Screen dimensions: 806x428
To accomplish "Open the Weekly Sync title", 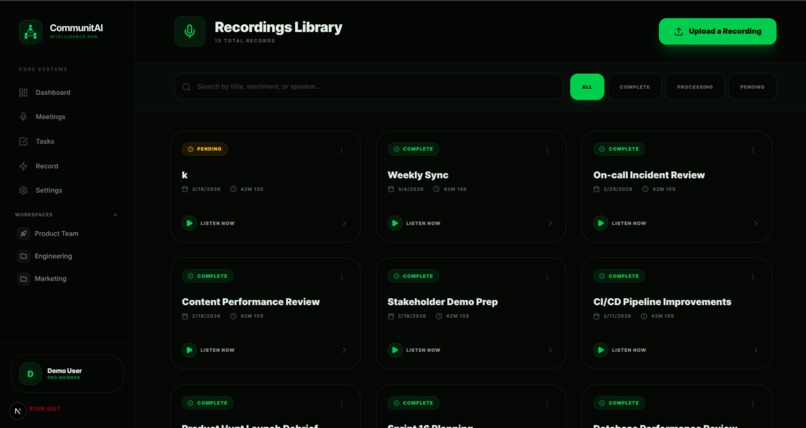I will [x=418, y=175].
